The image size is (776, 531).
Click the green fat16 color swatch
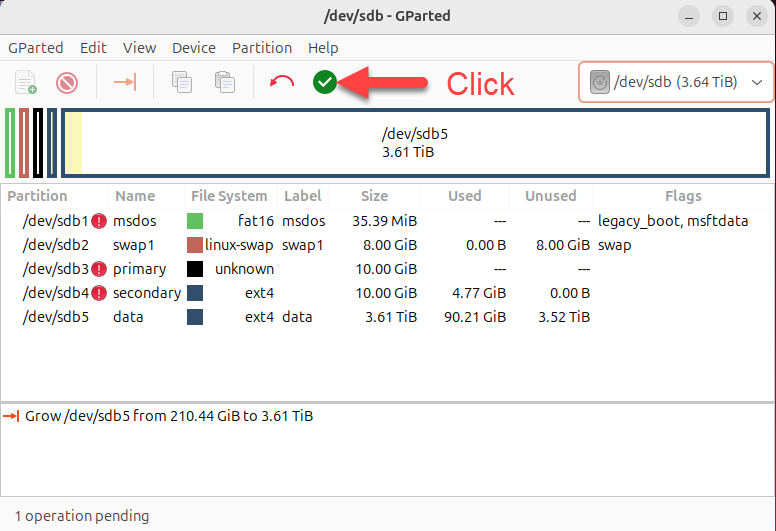pyautogui.click(x=195, y=221)
